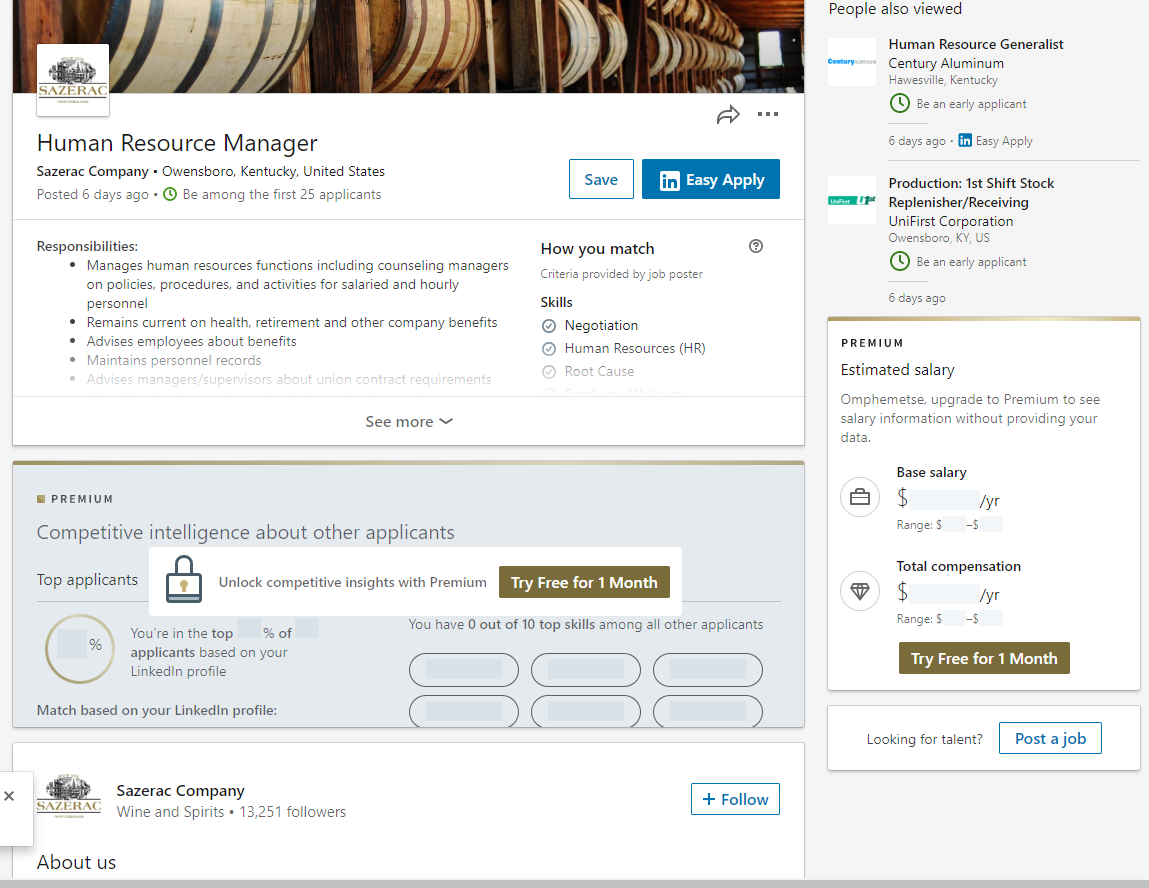Click the share arrow icon
The width and height of the screenshot is (1149, 888).
[728, 115]
